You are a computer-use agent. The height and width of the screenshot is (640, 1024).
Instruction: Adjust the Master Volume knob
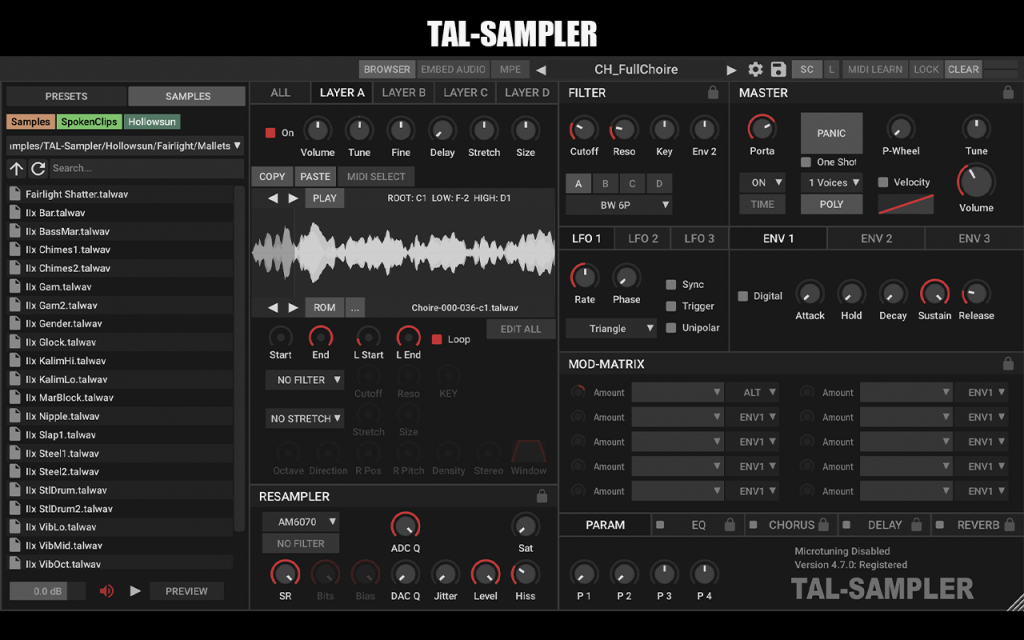pyautogui.click(x=976, y=182)
